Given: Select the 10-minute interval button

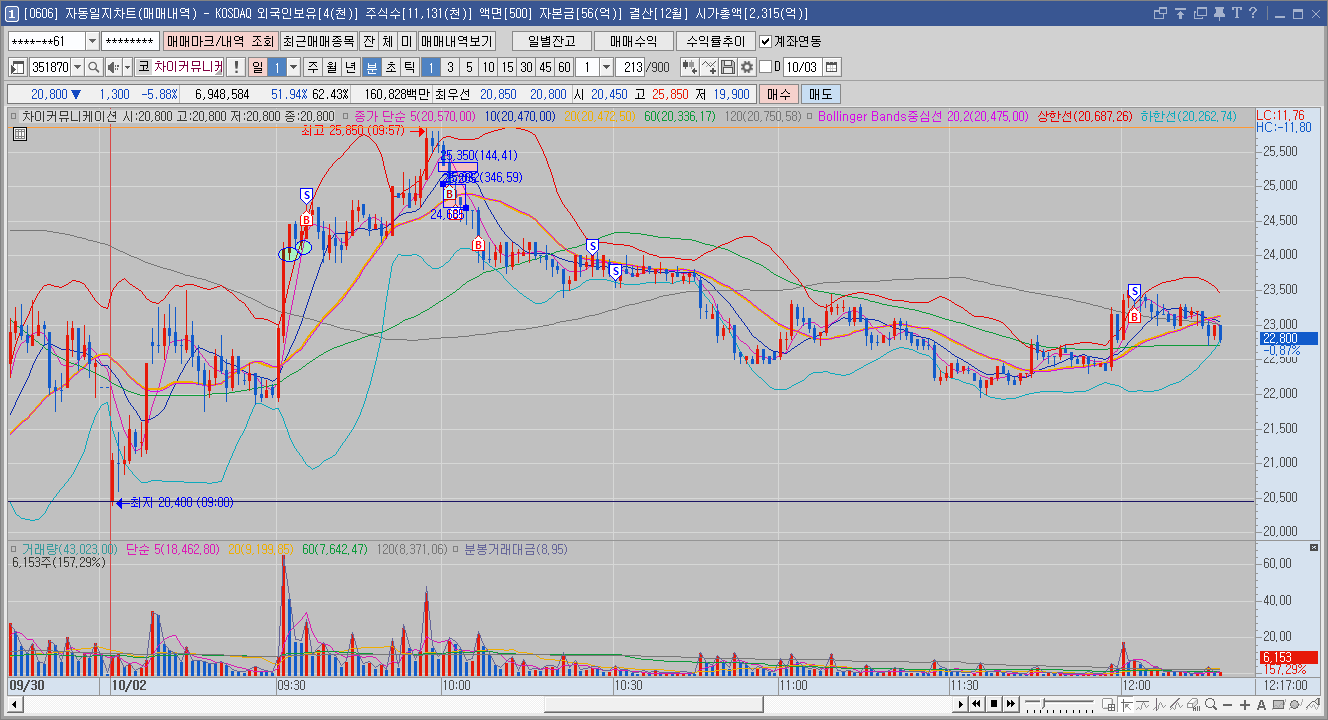Looking at the screenshot, I should pyautogui.click(x=488, y=67).
